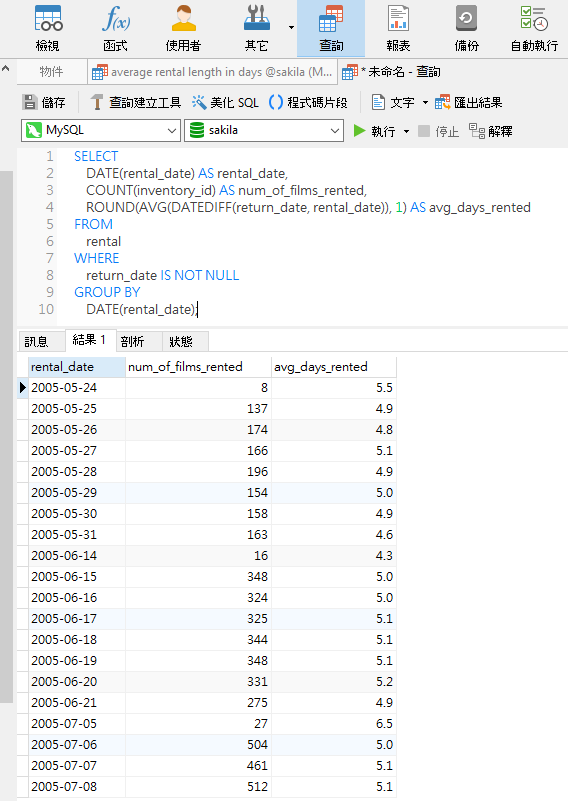
Task: Click the 停止 (Stop) button
Action: pyautogui.click(x=438, y=131)
